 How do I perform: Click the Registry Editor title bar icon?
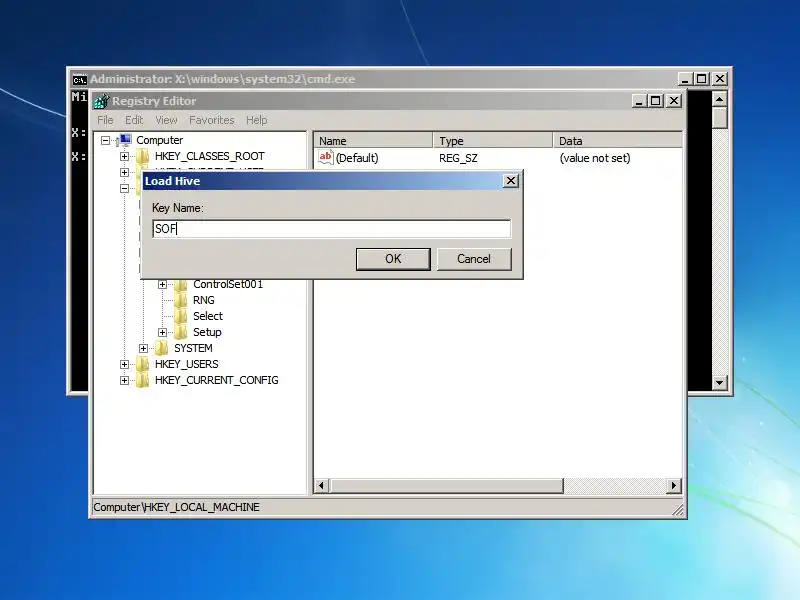click(x=102, y=101)
